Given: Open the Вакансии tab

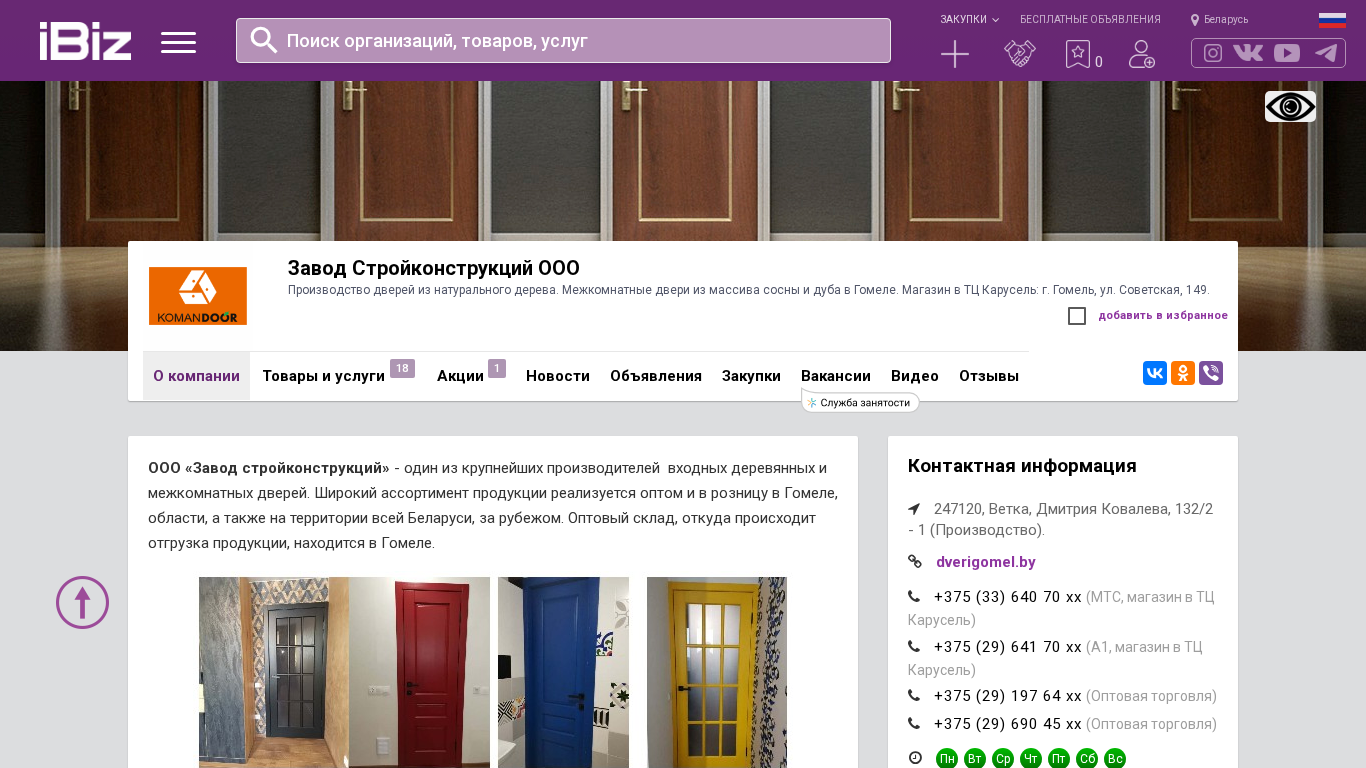Looking at the screenshot, I should click(x=836, y=376).
